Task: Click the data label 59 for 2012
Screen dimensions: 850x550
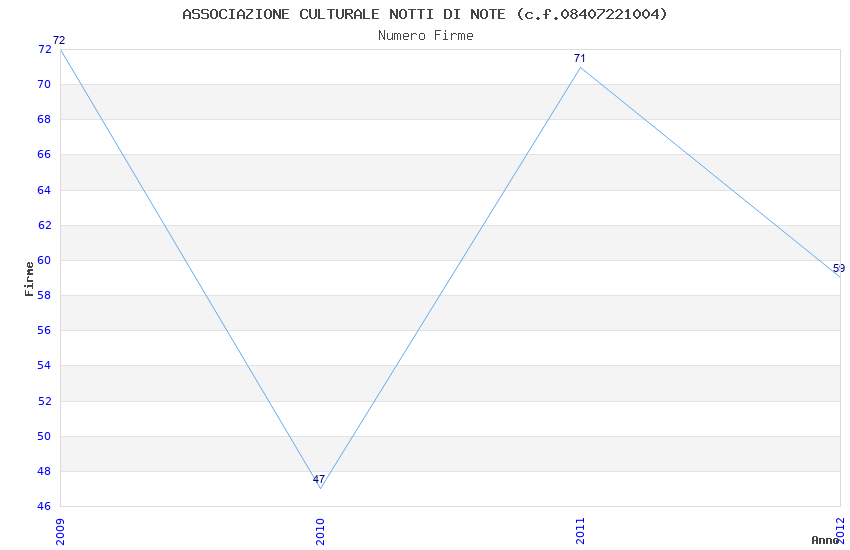Action: 839,268
